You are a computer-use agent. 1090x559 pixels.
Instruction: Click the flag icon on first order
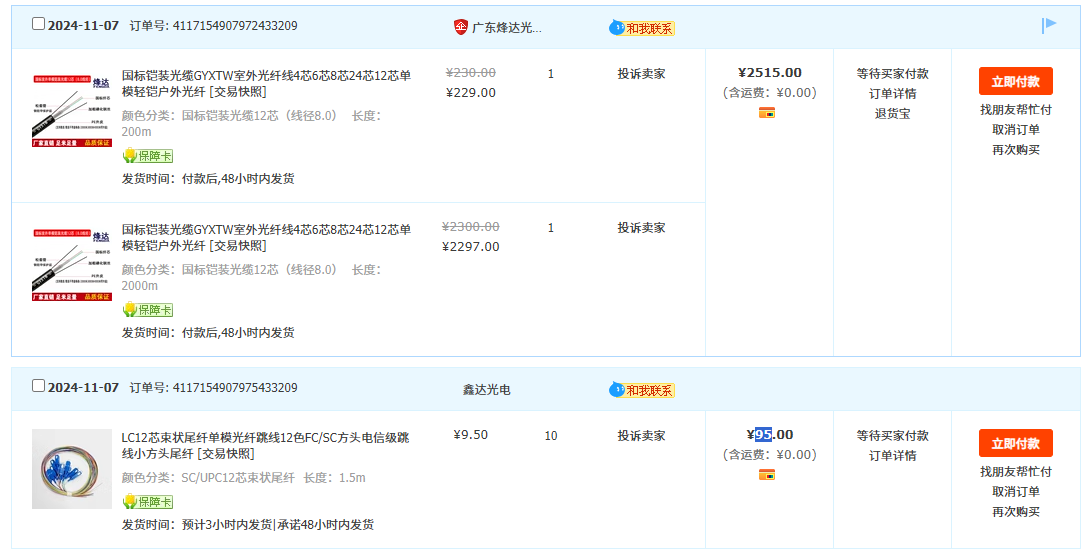pos(1048,25)
